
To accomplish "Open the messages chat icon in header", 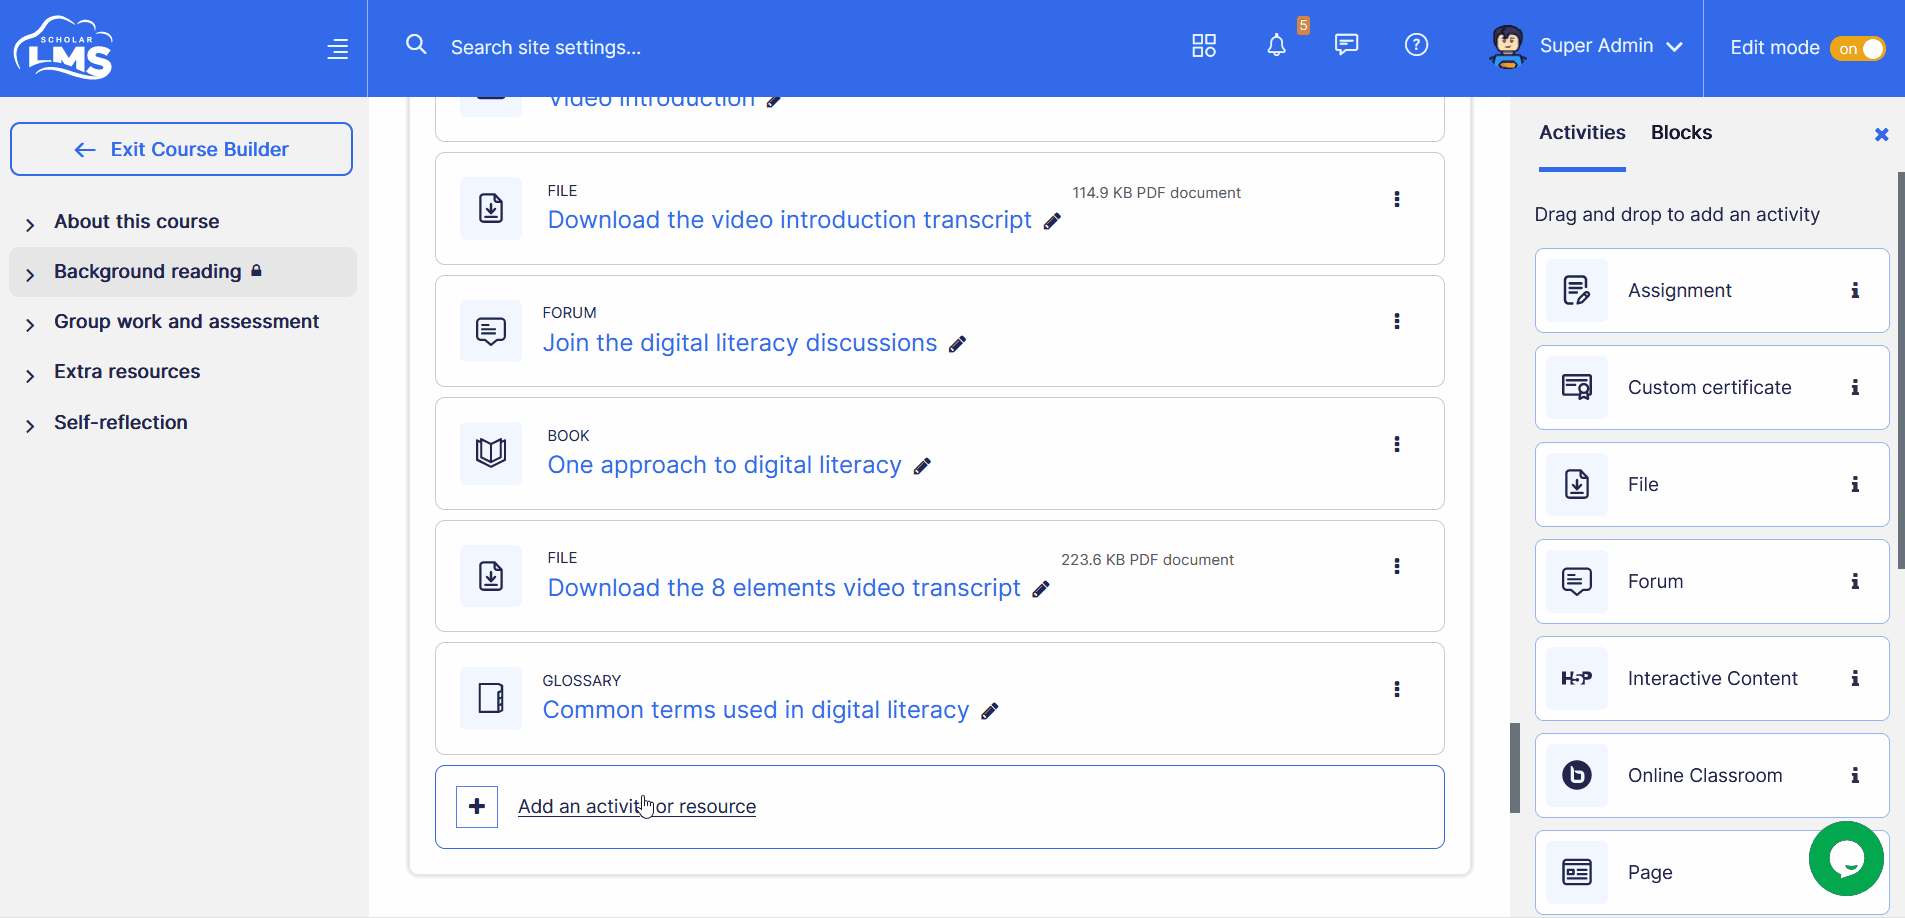I will 1346,45.
